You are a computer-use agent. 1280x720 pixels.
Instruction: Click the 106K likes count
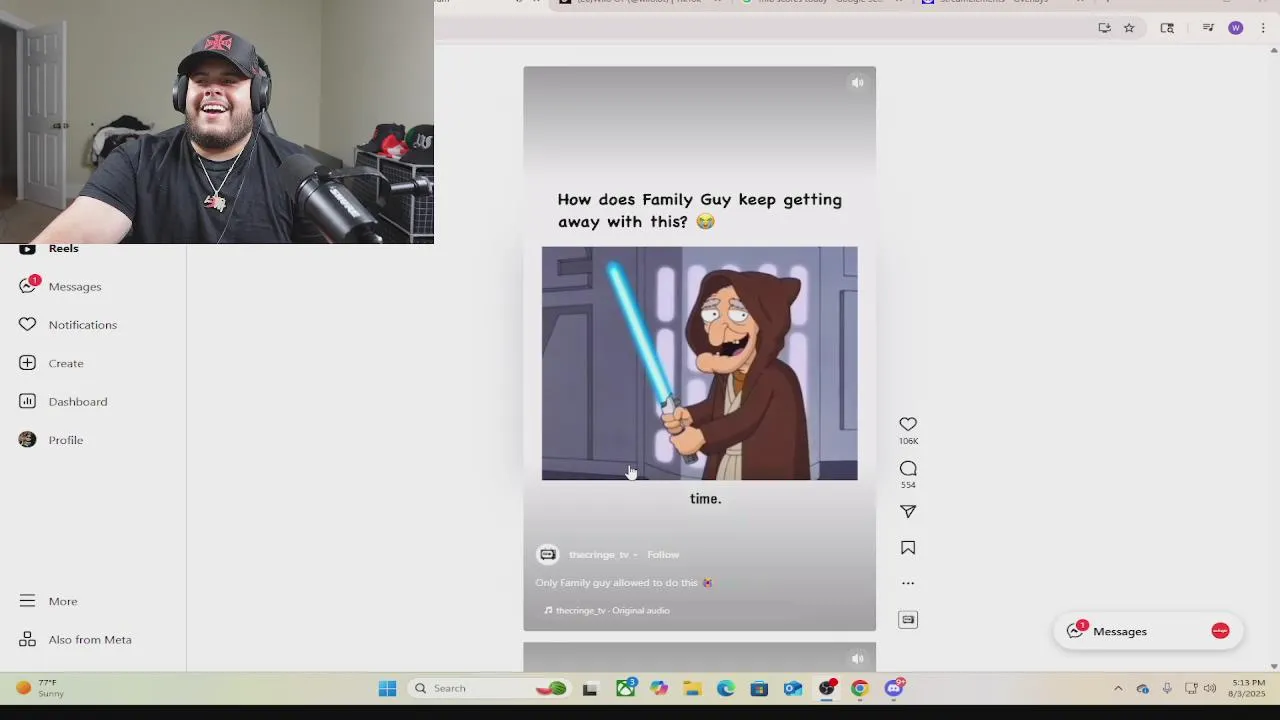point(908,441)
